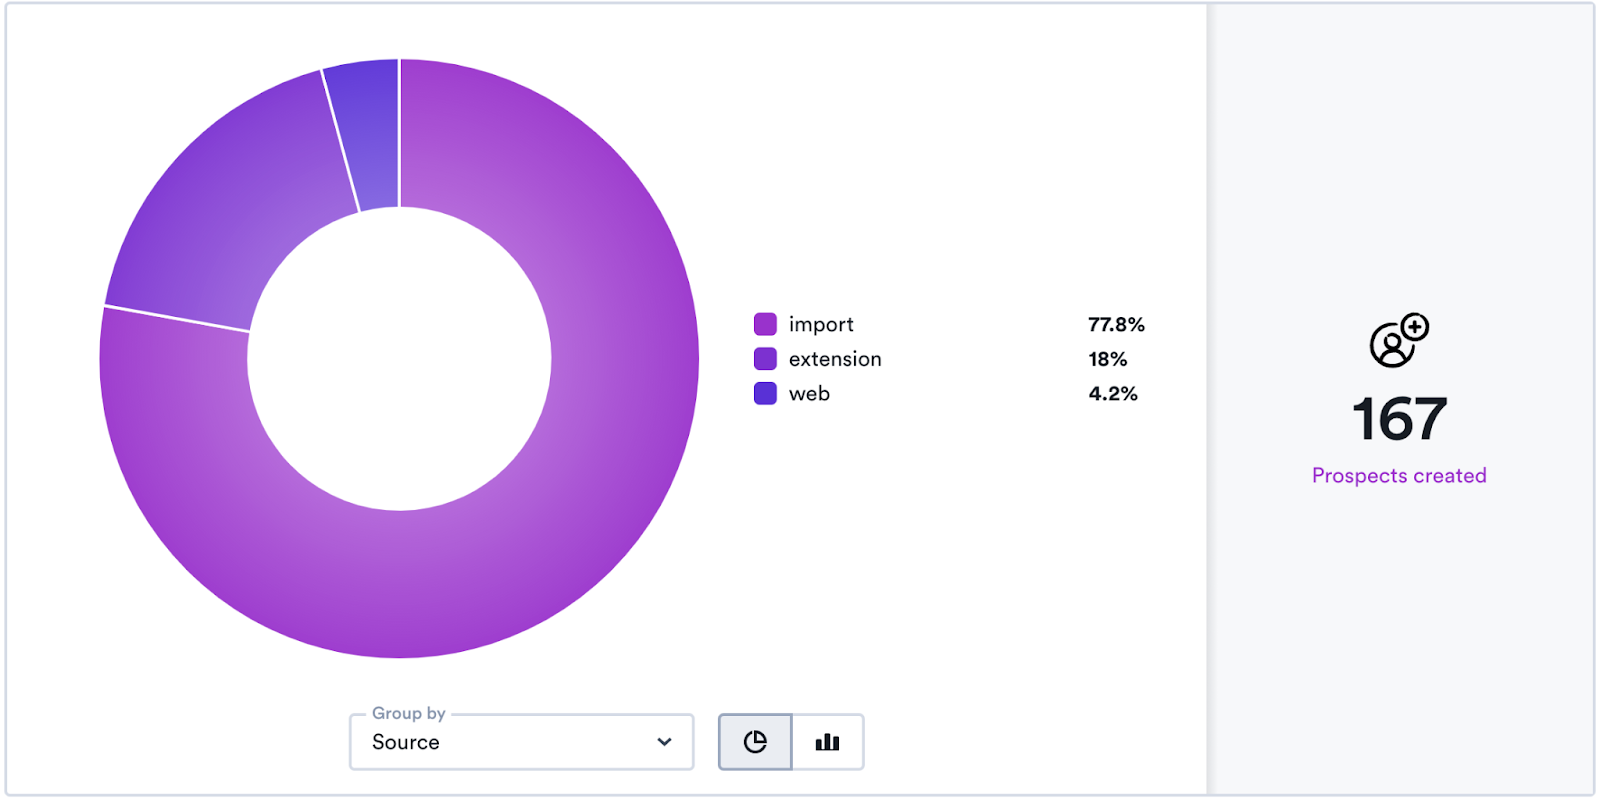The width and height of the screenshot is (1600, 798).
Task: Toggle the extension series in the legend
Action: 835,359
